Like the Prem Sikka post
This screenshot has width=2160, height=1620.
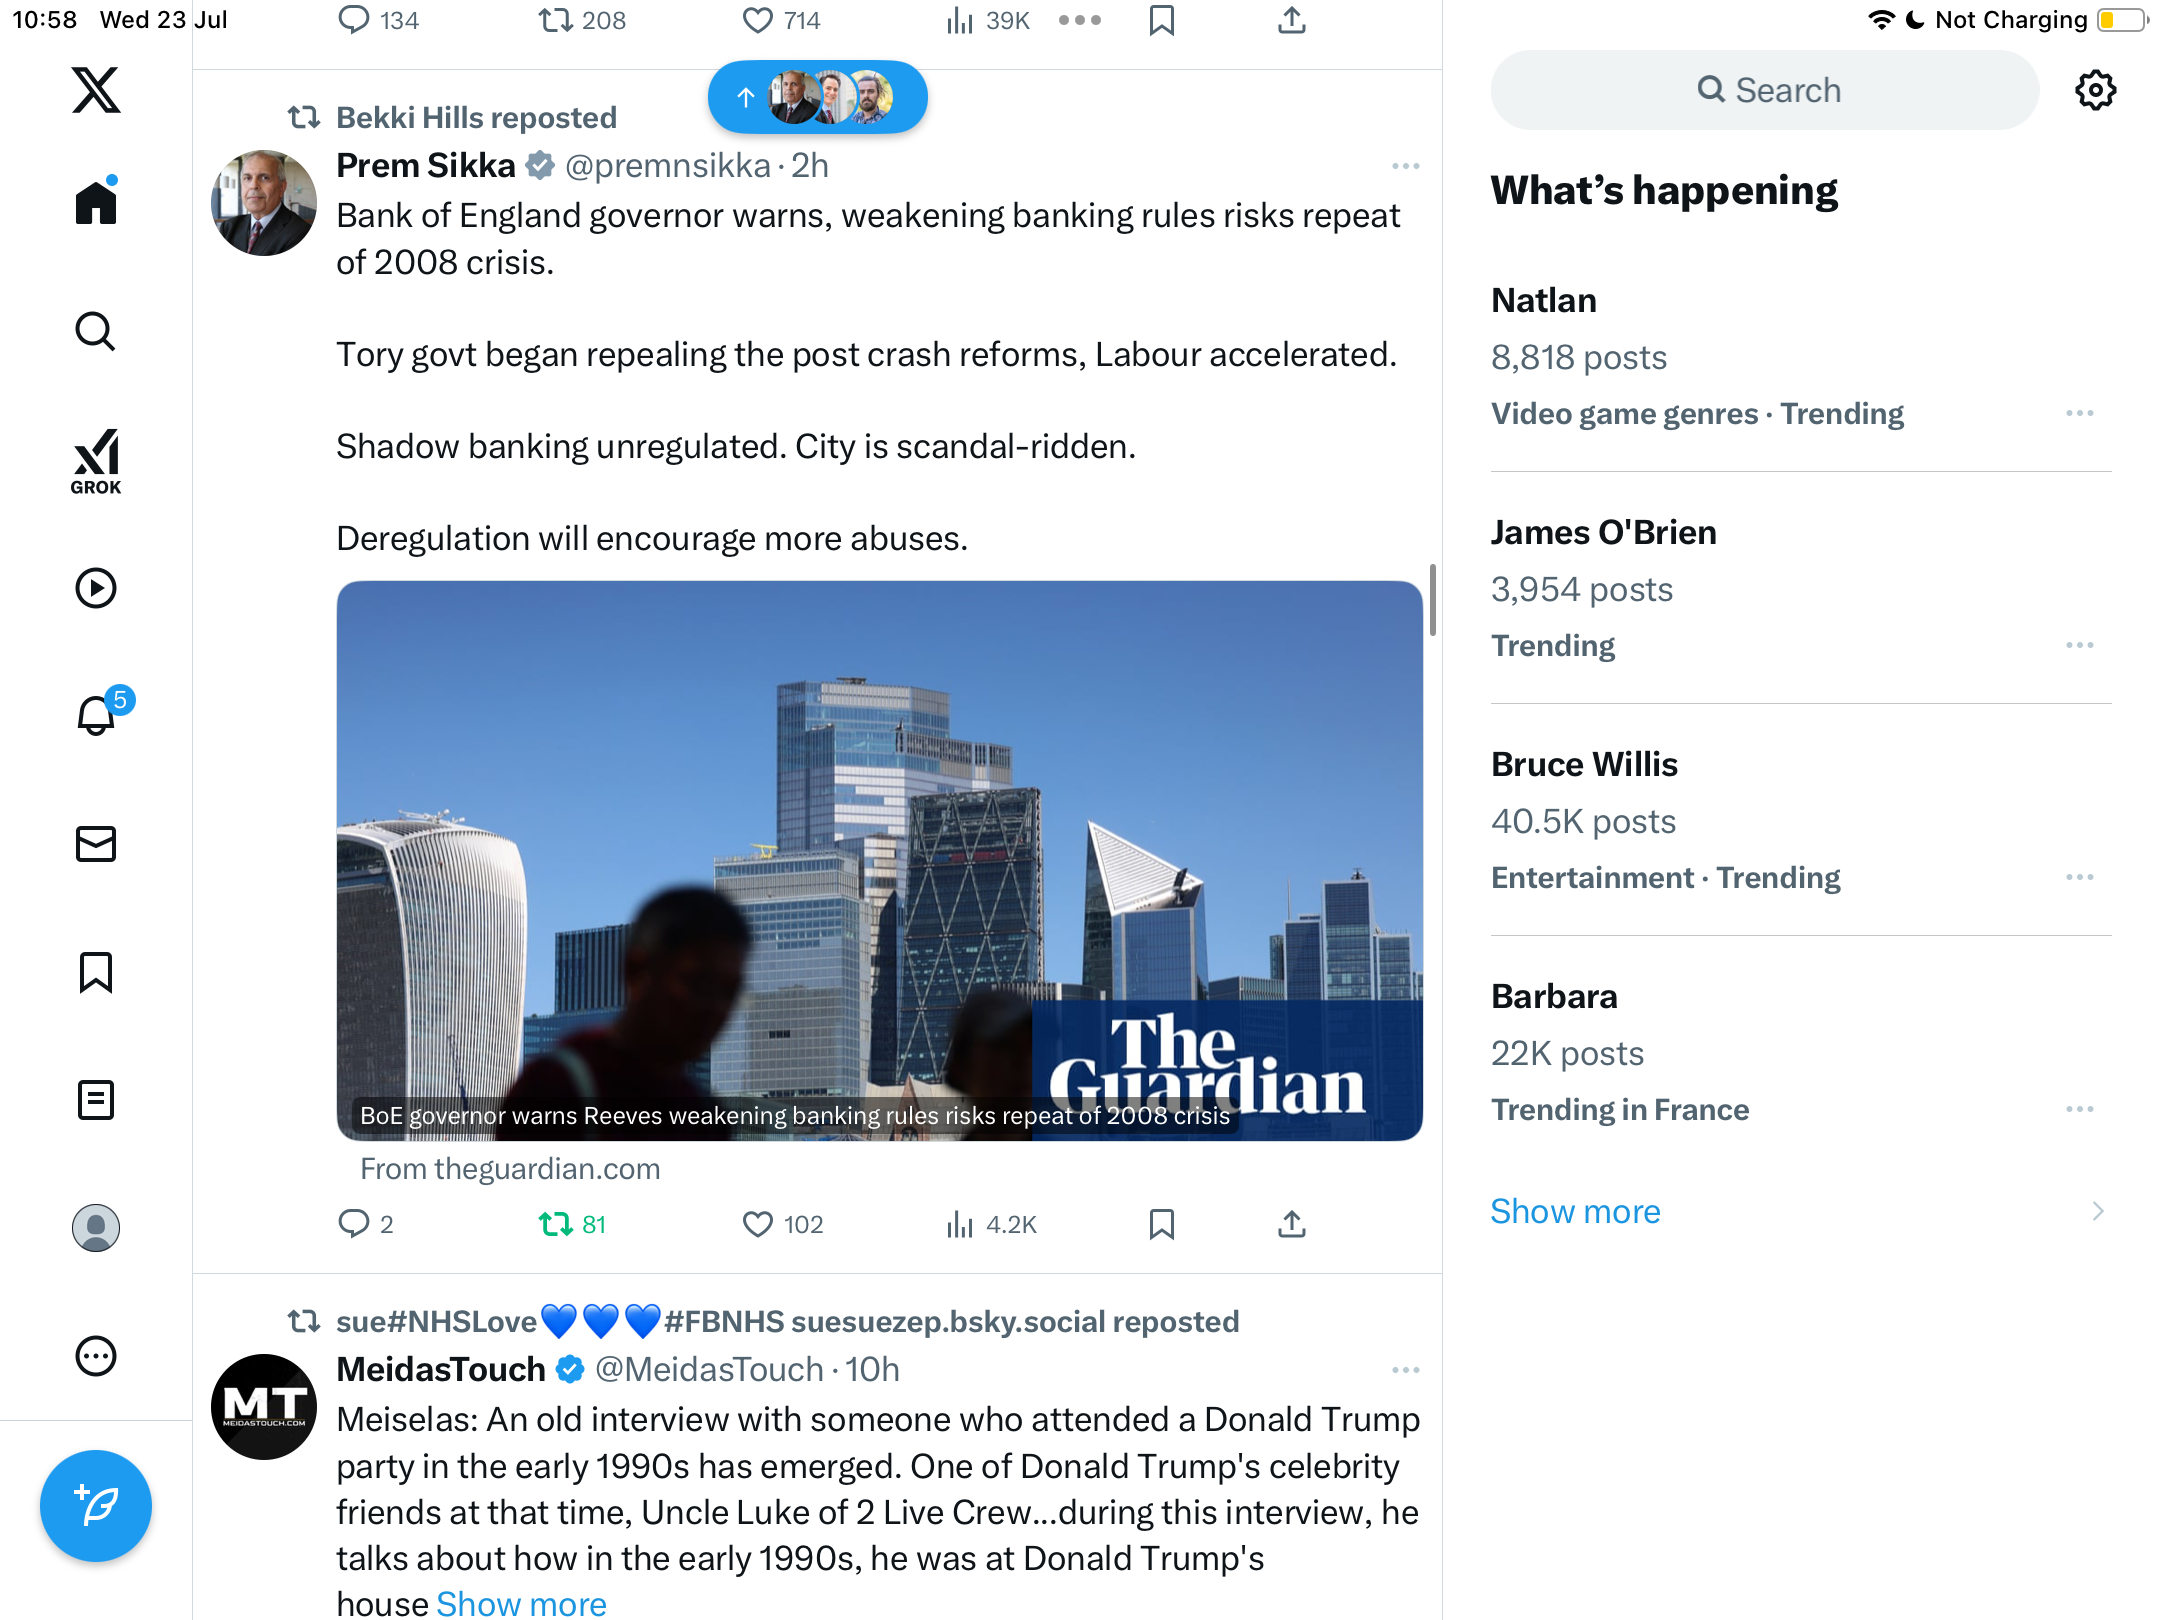(782, 1224)
